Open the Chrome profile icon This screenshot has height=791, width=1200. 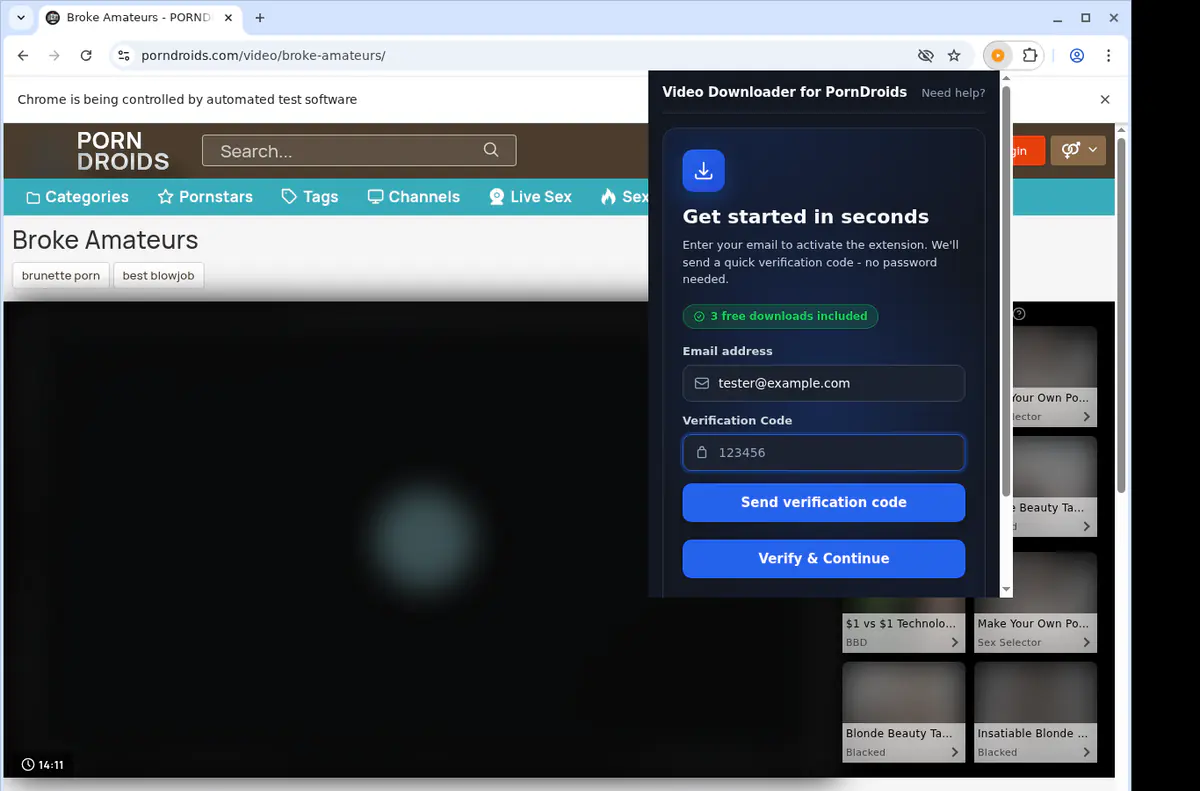click(x=1077, y=56)
